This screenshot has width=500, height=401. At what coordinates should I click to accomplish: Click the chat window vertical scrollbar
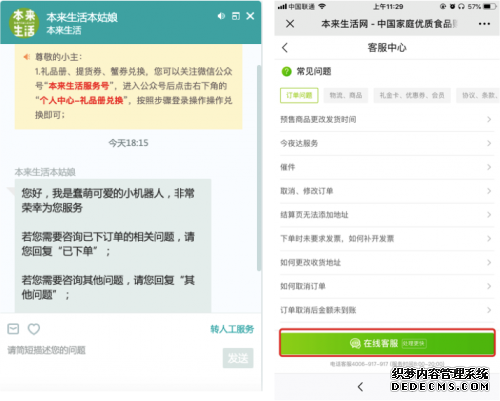(259, 168)
